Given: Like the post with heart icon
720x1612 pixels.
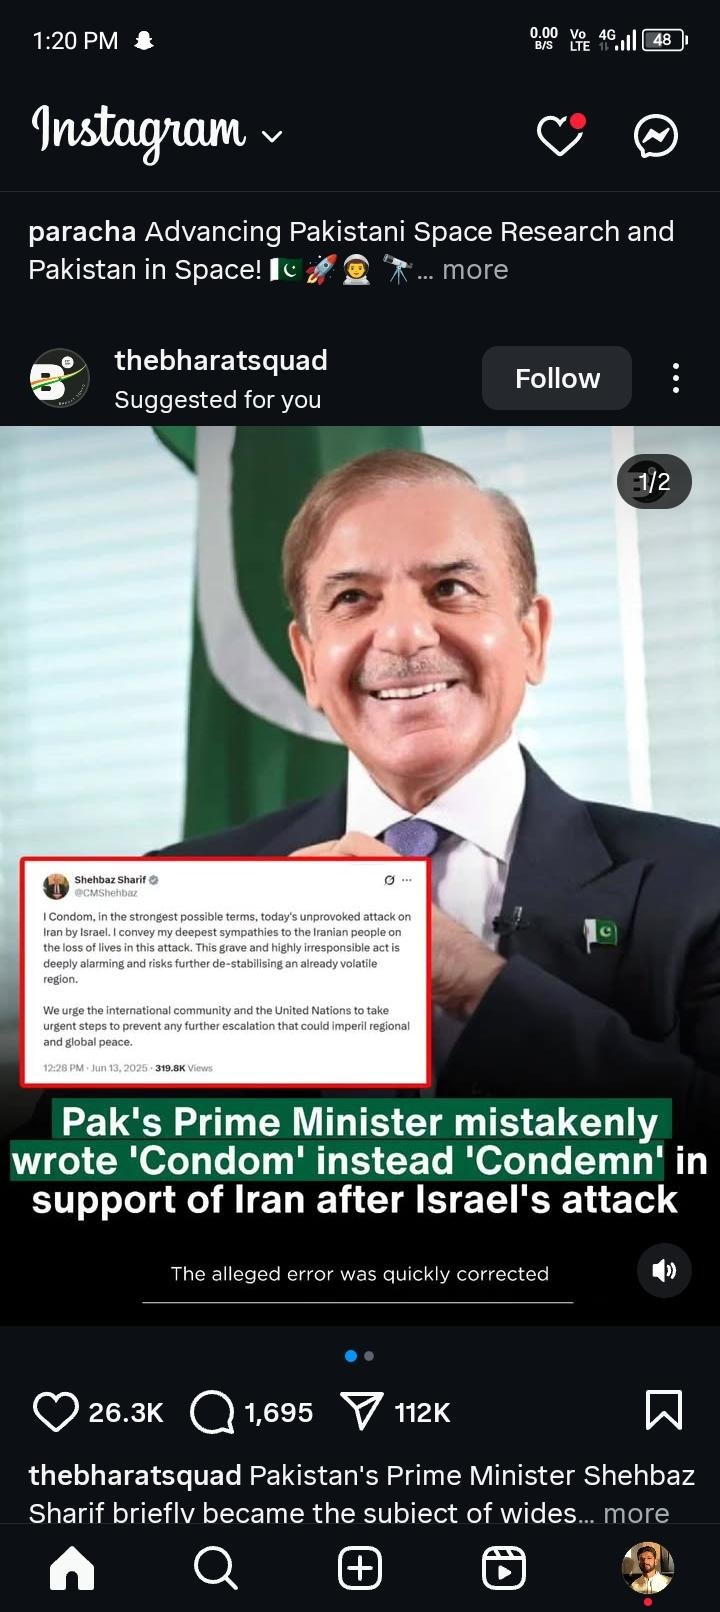Looking at the screenshot, I should pyautogui.click(x=55, y=1412).
